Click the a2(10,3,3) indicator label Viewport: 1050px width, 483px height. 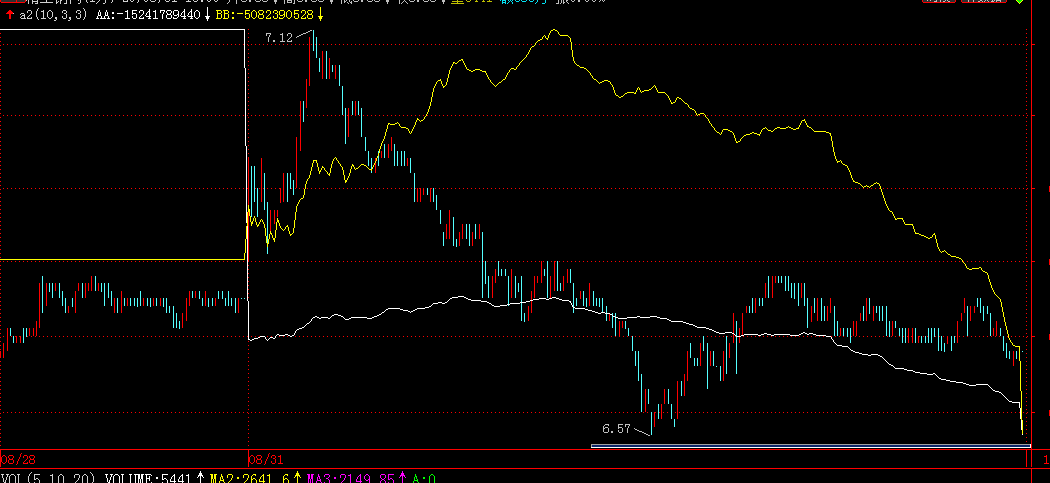point(53,15)
